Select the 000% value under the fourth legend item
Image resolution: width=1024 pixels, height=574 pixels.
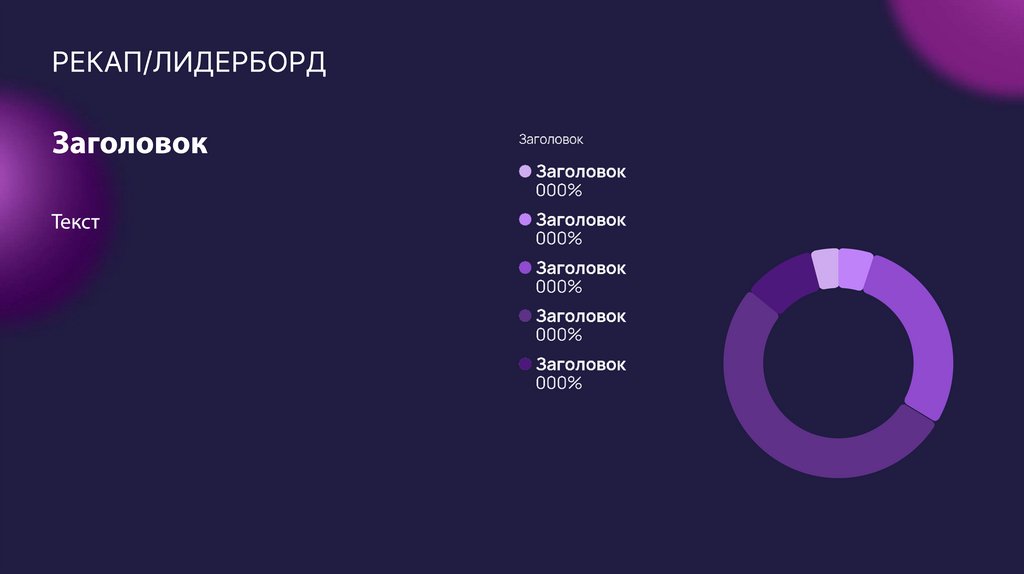559,335
